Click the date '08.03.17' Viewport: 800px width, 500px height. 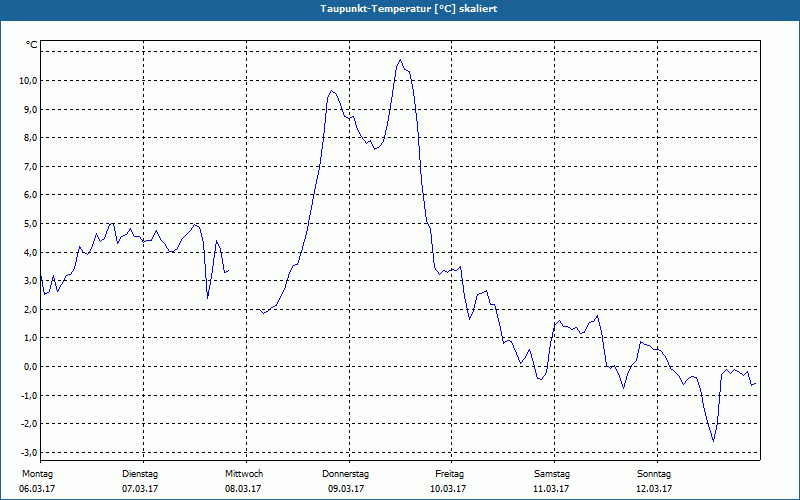click(243, 489)
